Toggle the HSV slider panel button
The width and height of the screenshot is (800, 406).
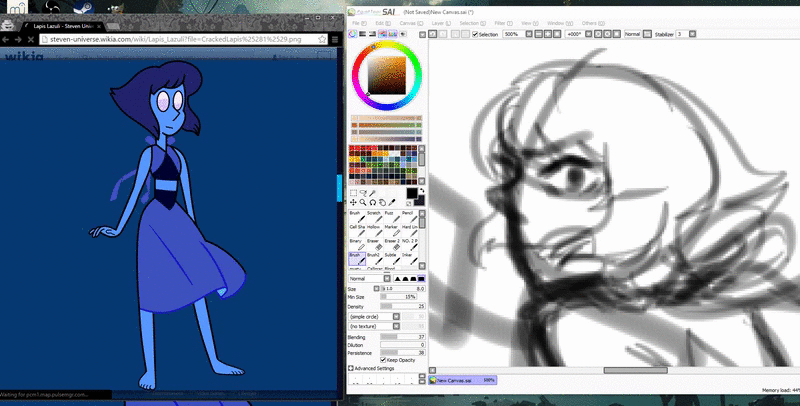click(x=372, y=34)
